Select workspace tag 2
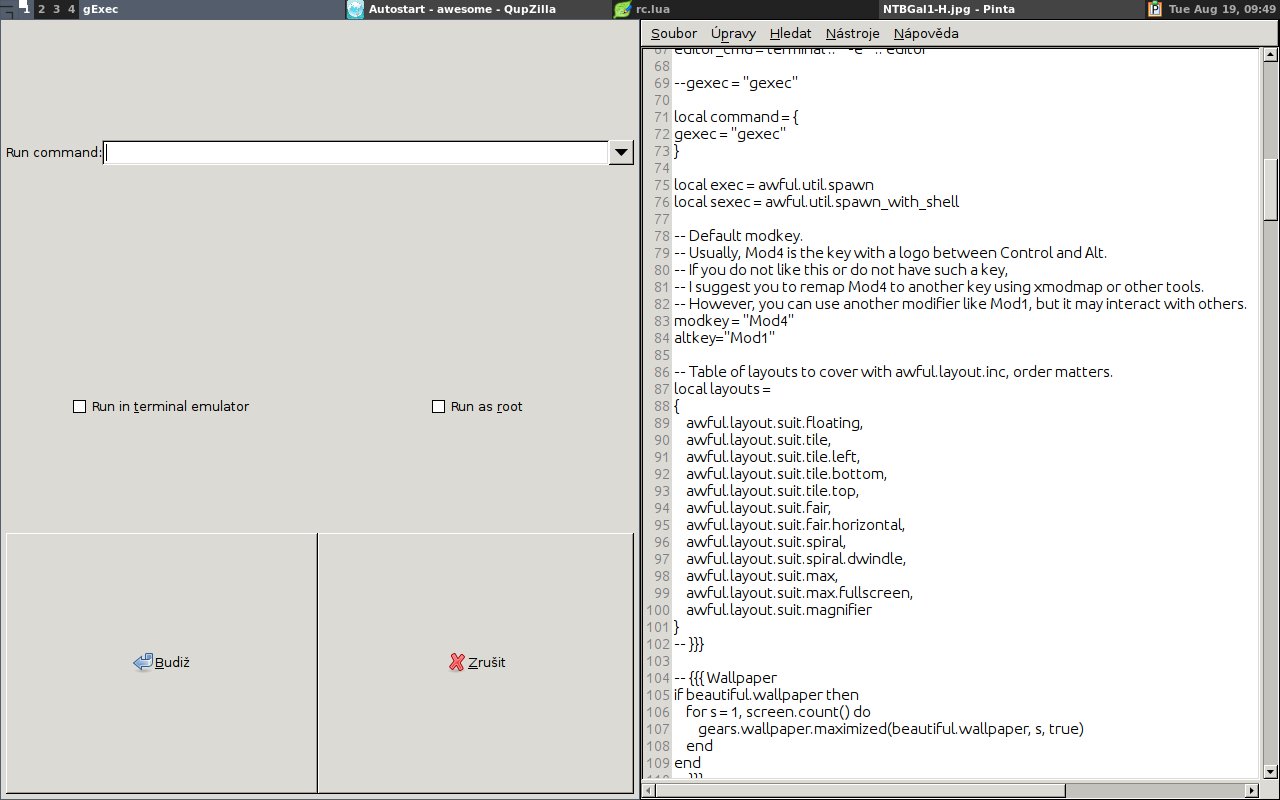 (41, 9)
